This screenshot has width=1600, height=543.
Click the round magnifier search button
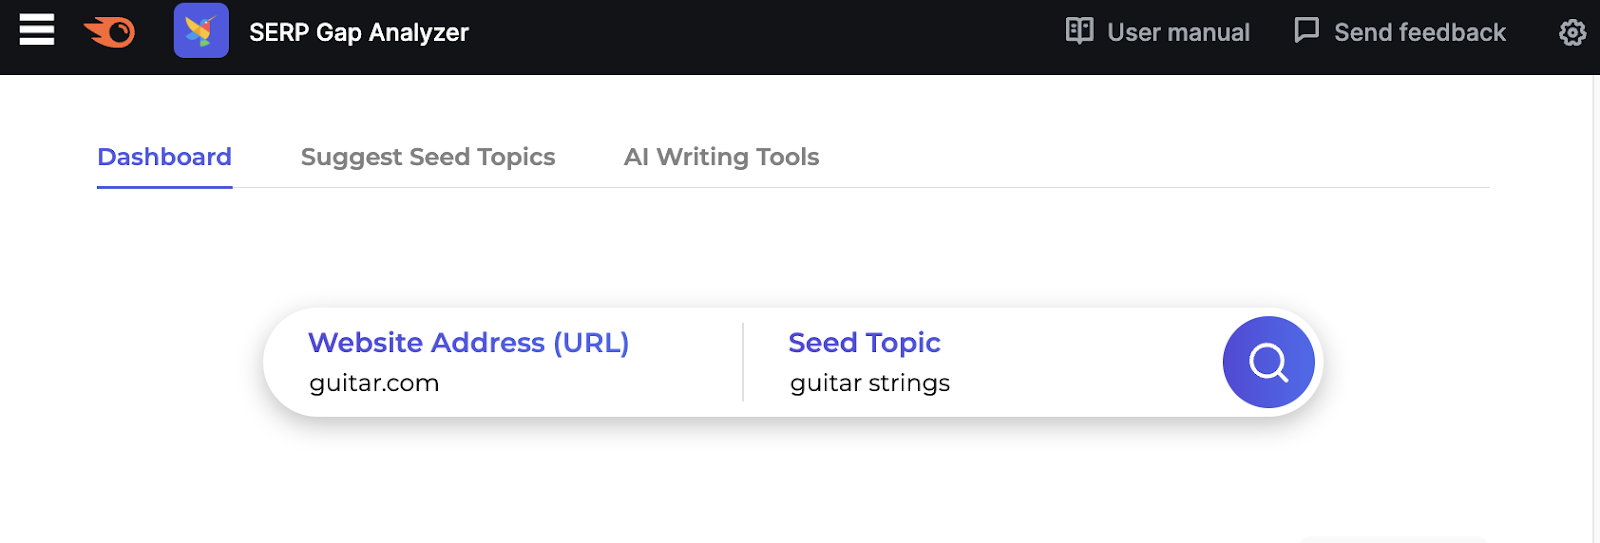click(x=1268, y=362)
